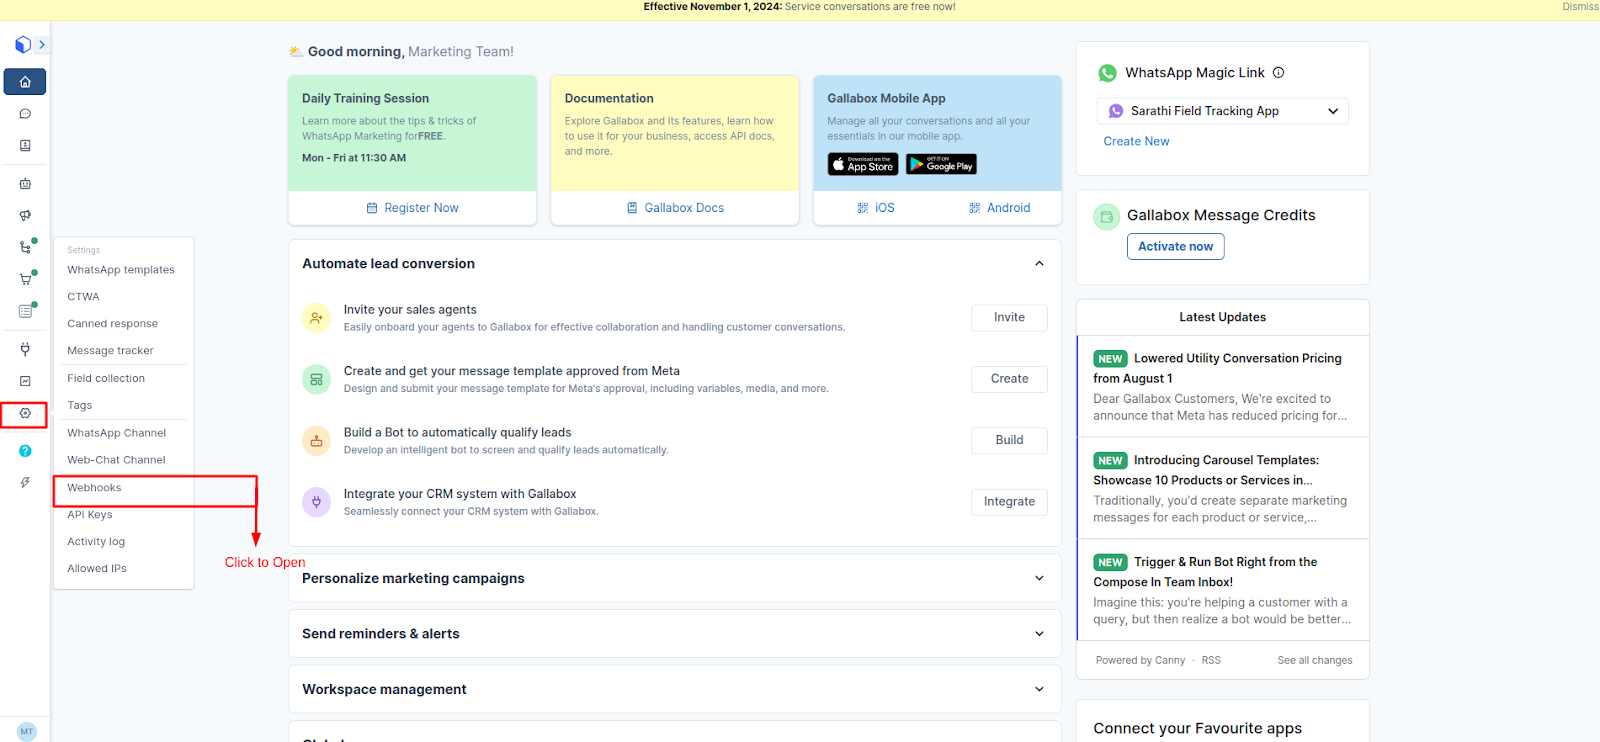The width and height of the screenshot is (1600, 742).
Task: Open the Broadcast megaphone icon
Action: [x=25, y=215]
